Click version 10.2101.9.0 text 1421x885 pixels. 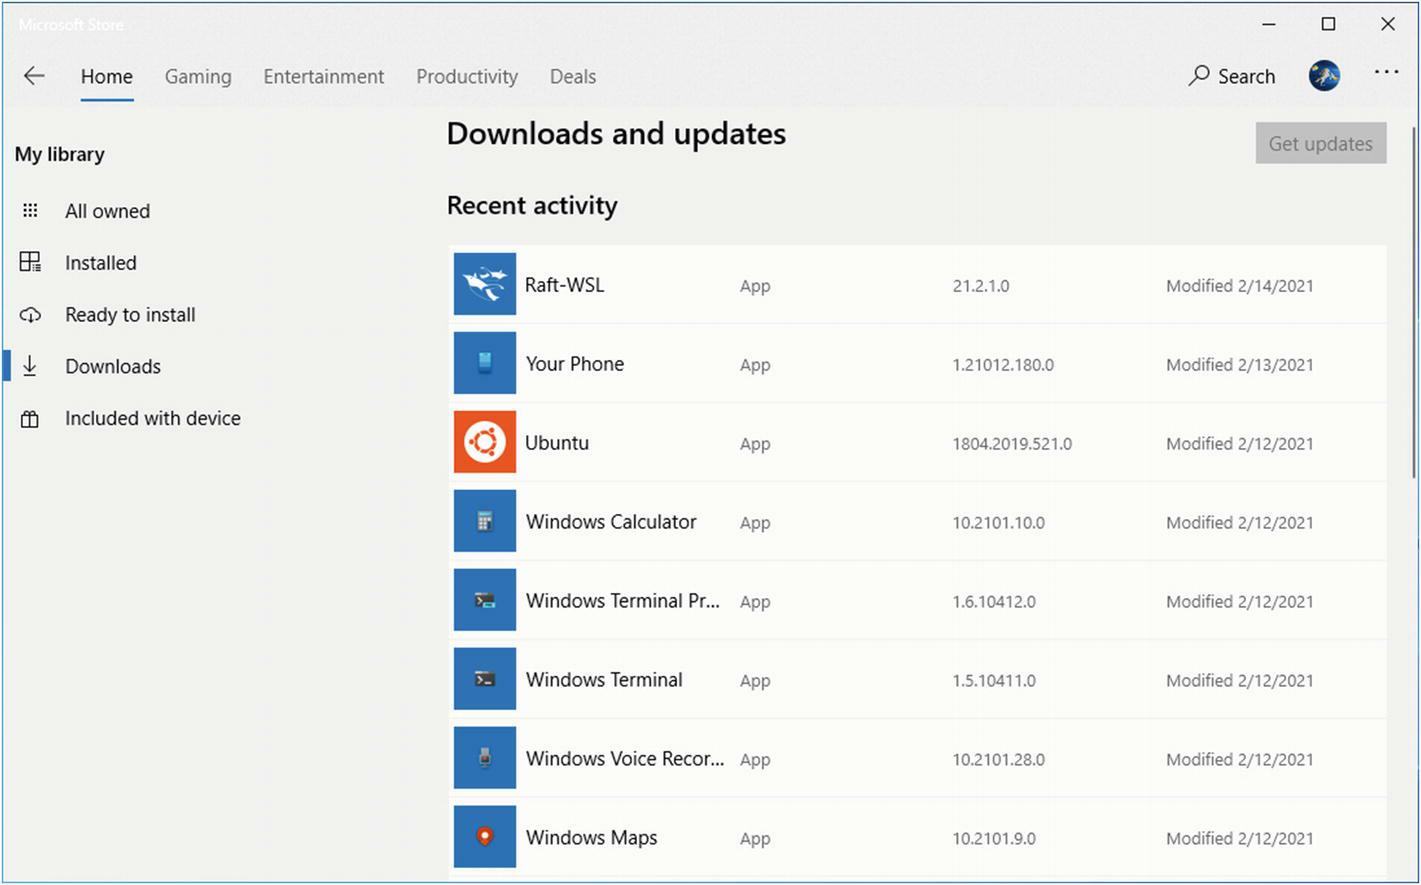[x=994, y=839]
